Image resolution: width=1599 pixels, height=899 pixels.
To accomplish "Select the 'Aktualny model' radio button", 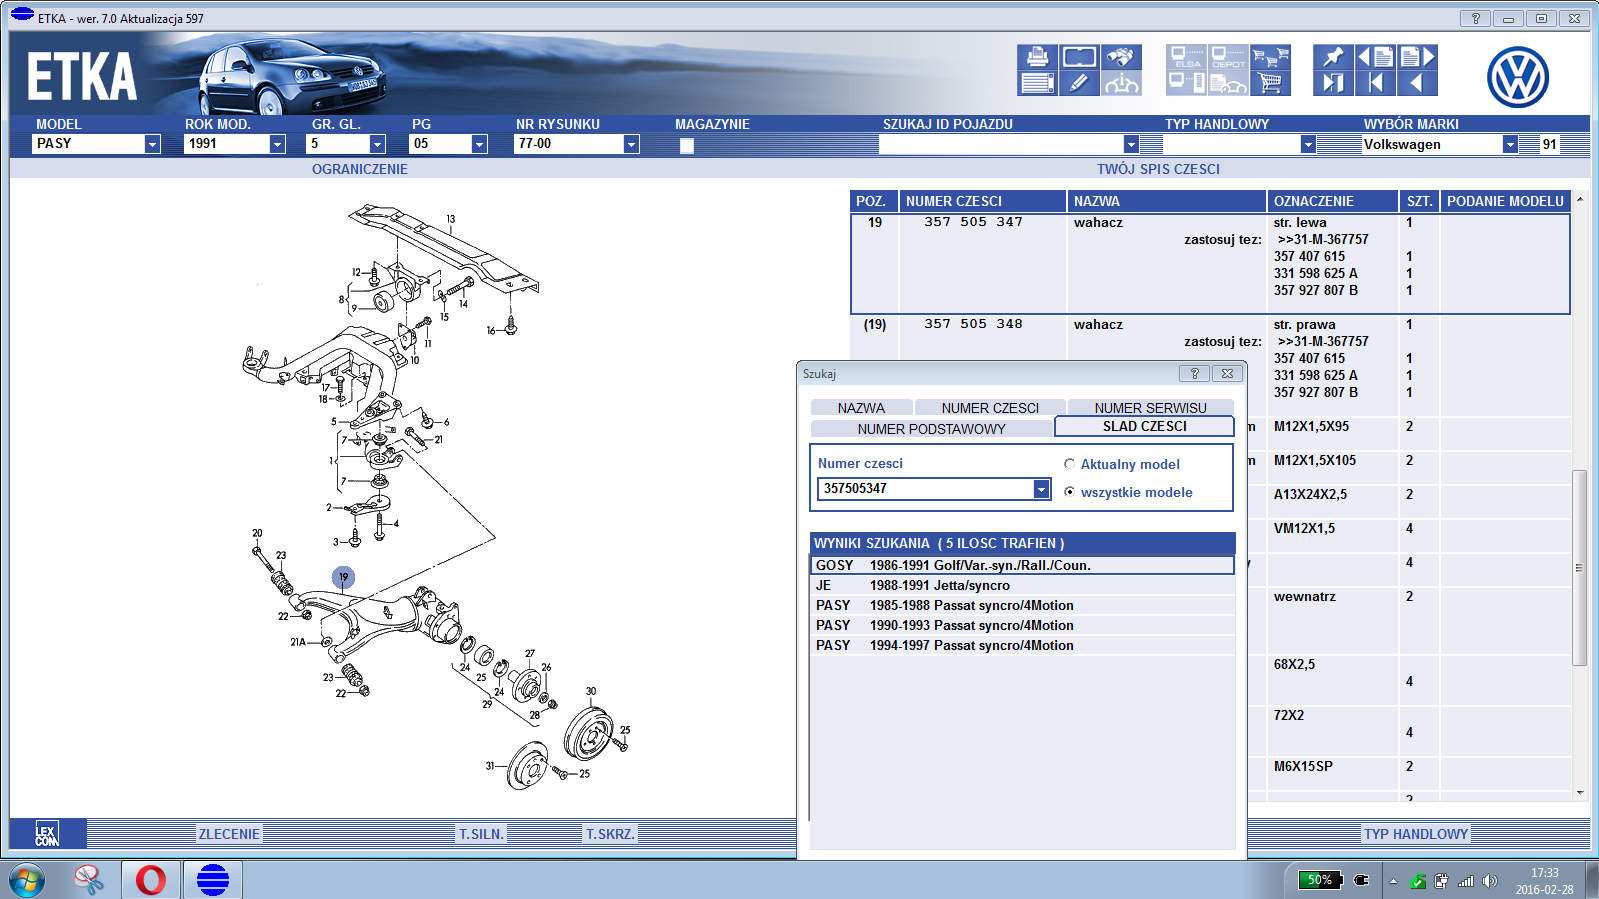I will 1069,464.
